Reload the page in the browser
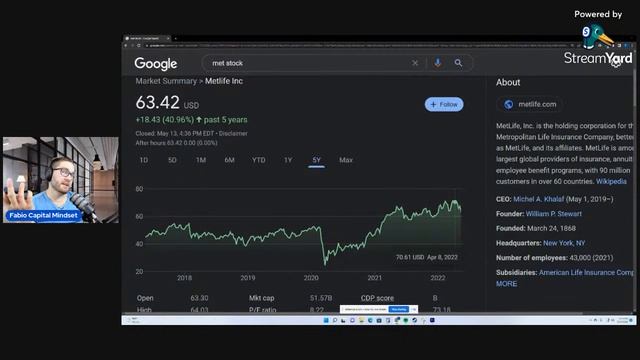Viewport: 640px width, 360px height. pyautogui.click(x=139, y=45)
